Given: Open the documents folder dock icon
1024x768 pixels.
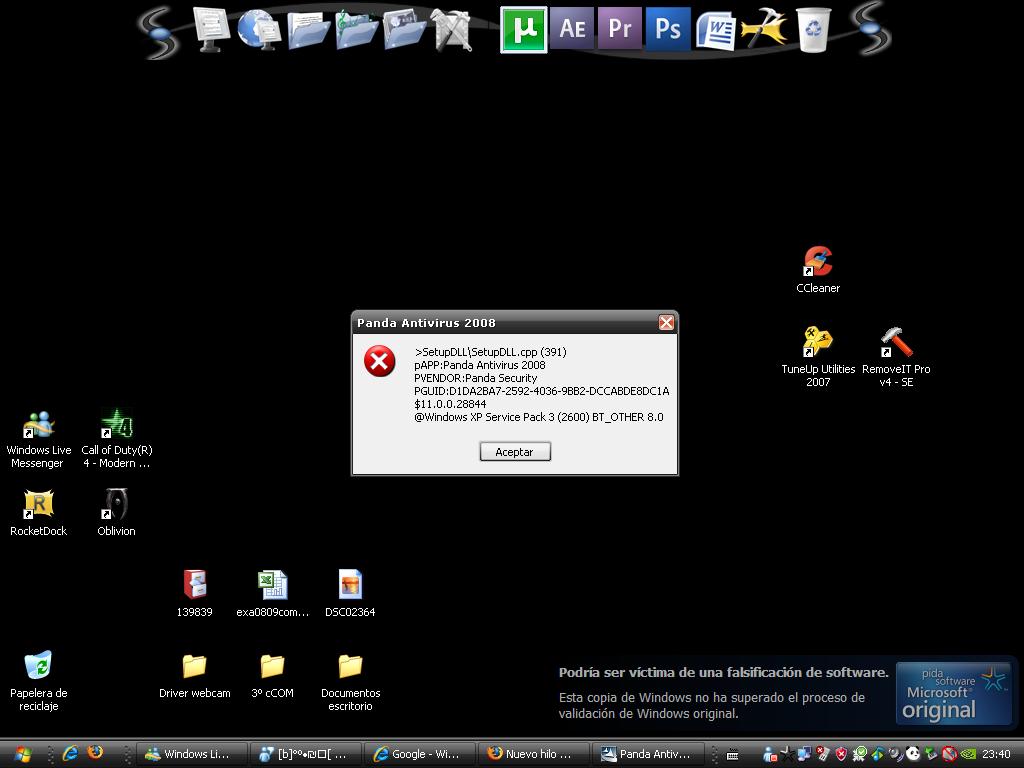Looking at the screenshot, I should click(308, 30).
